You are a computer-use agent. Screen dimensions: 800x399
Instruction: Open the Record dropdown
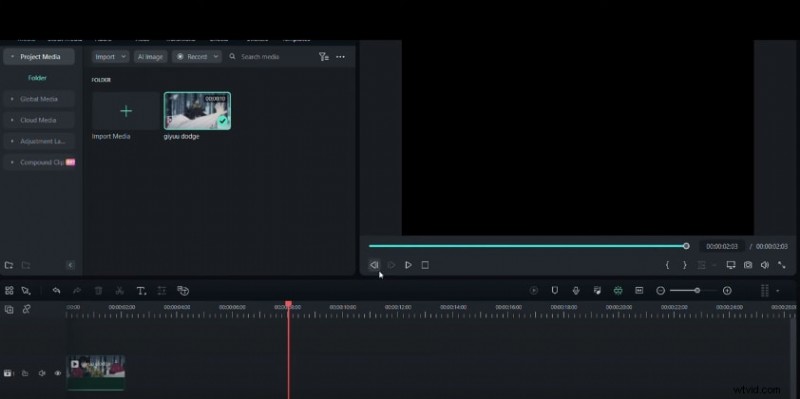pos(197,57)
